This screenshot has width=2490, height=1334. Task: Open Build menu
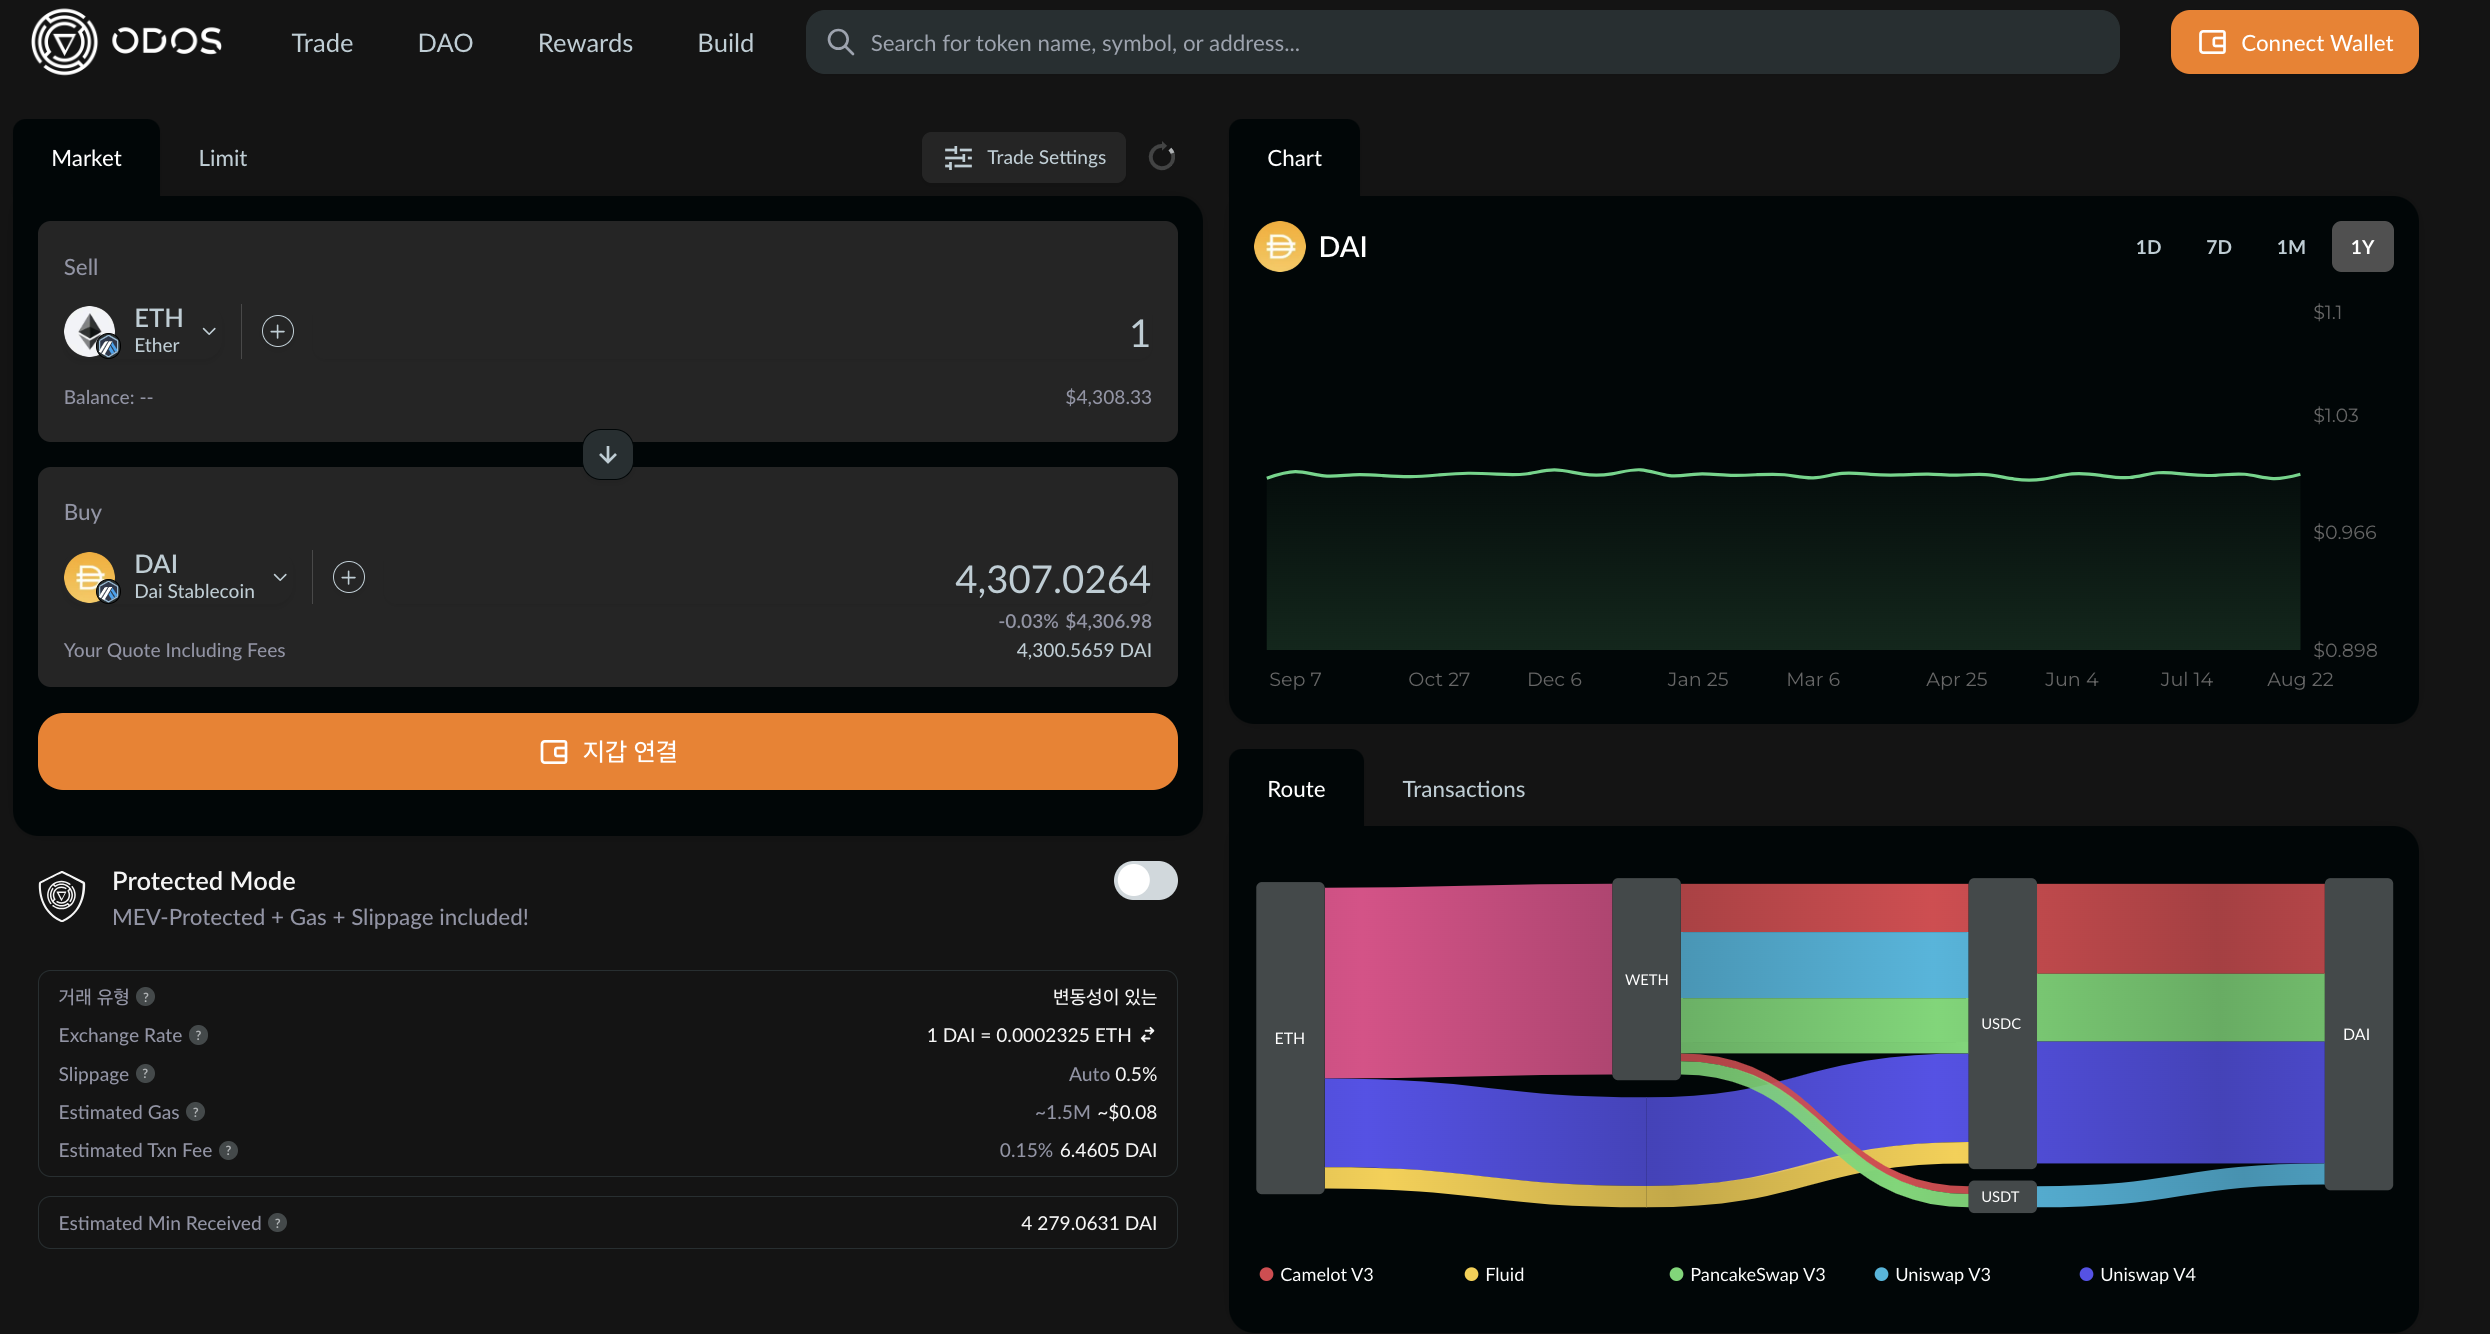tap(725, 42)
